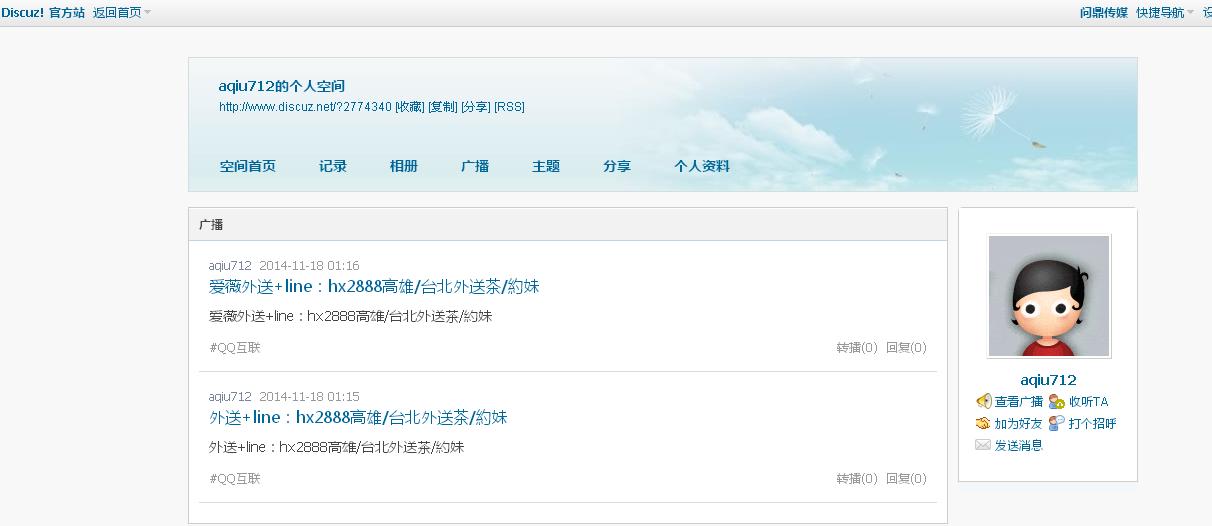Click the space URL http://www.discuz.net/?2774340
This screenshot has width=1212, height=526.
305,107
